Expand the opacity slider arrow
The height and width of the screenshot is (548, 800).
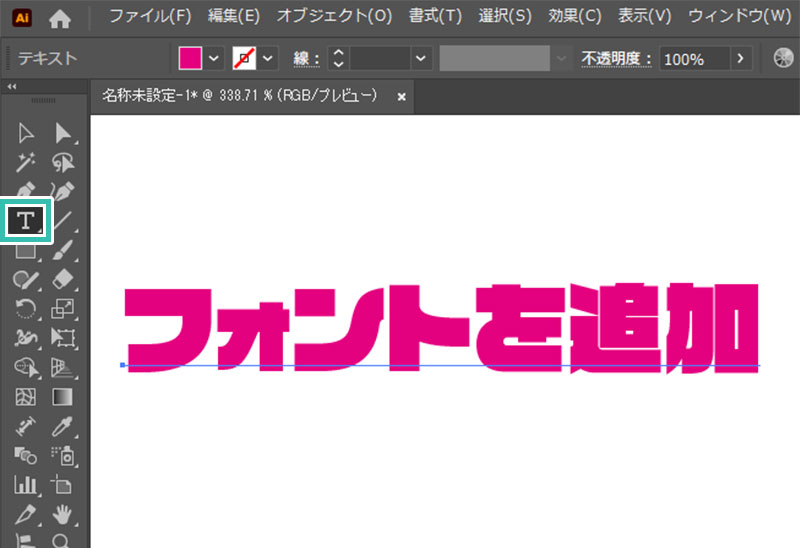pyautogui.click(x=740, y=59)
